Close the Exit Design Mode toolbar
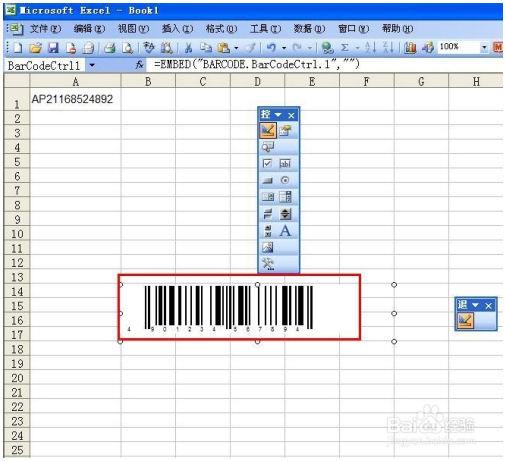 tap(489, 306)
